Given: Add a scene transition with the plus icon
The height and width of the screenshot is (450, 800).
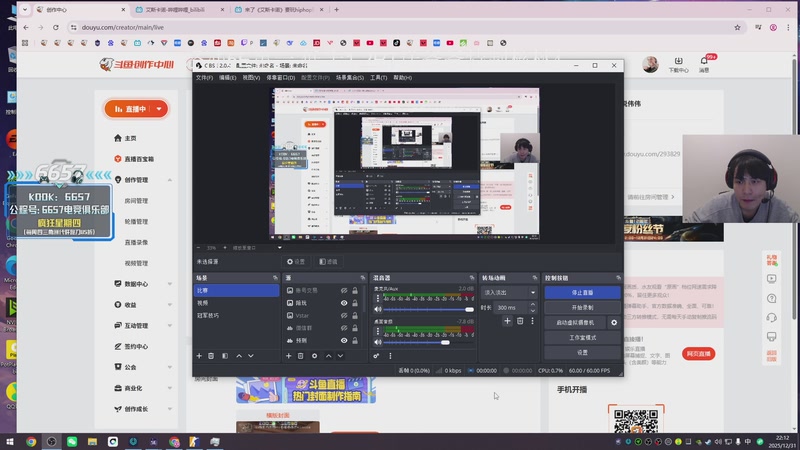Looking at the screenshot, I should click(x=507, y=321).
